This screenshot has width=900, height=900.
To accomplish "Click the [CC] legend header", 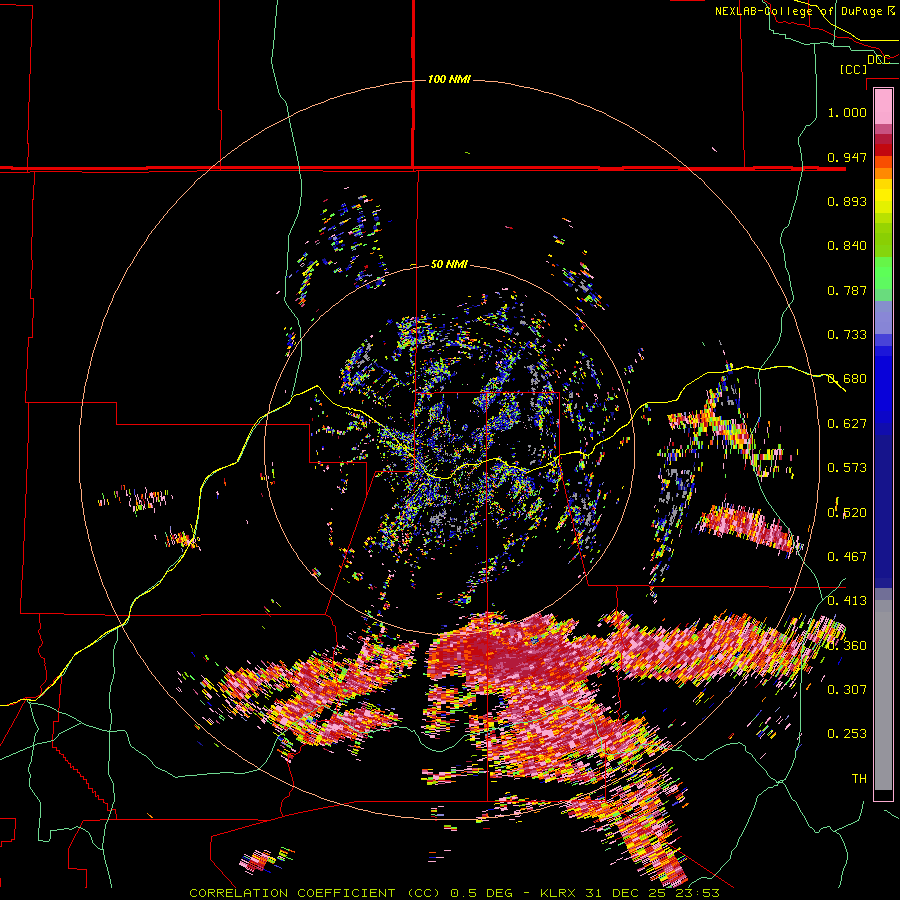I will coord(854,69).
